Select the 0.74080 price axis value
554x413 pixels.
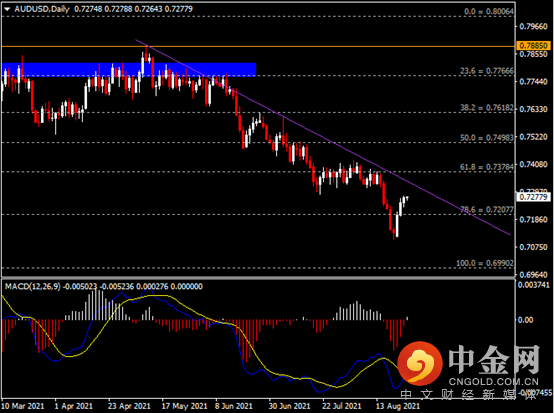point(534,165)
